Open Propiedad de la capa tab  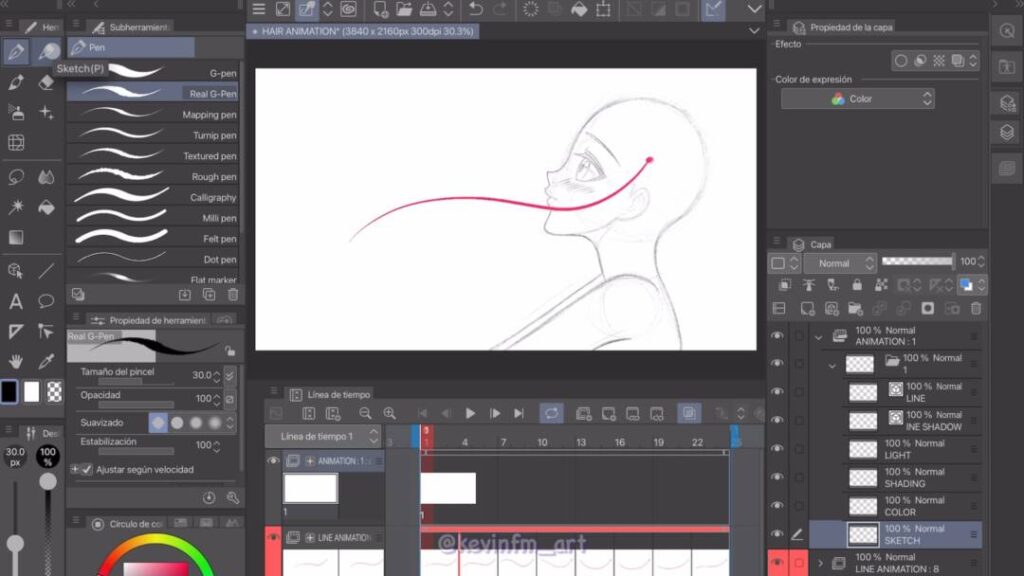point(843,27)
